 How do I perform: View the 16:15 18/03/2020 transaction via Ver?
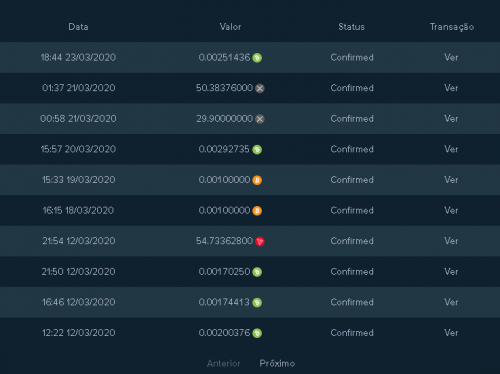coord(451,210)
